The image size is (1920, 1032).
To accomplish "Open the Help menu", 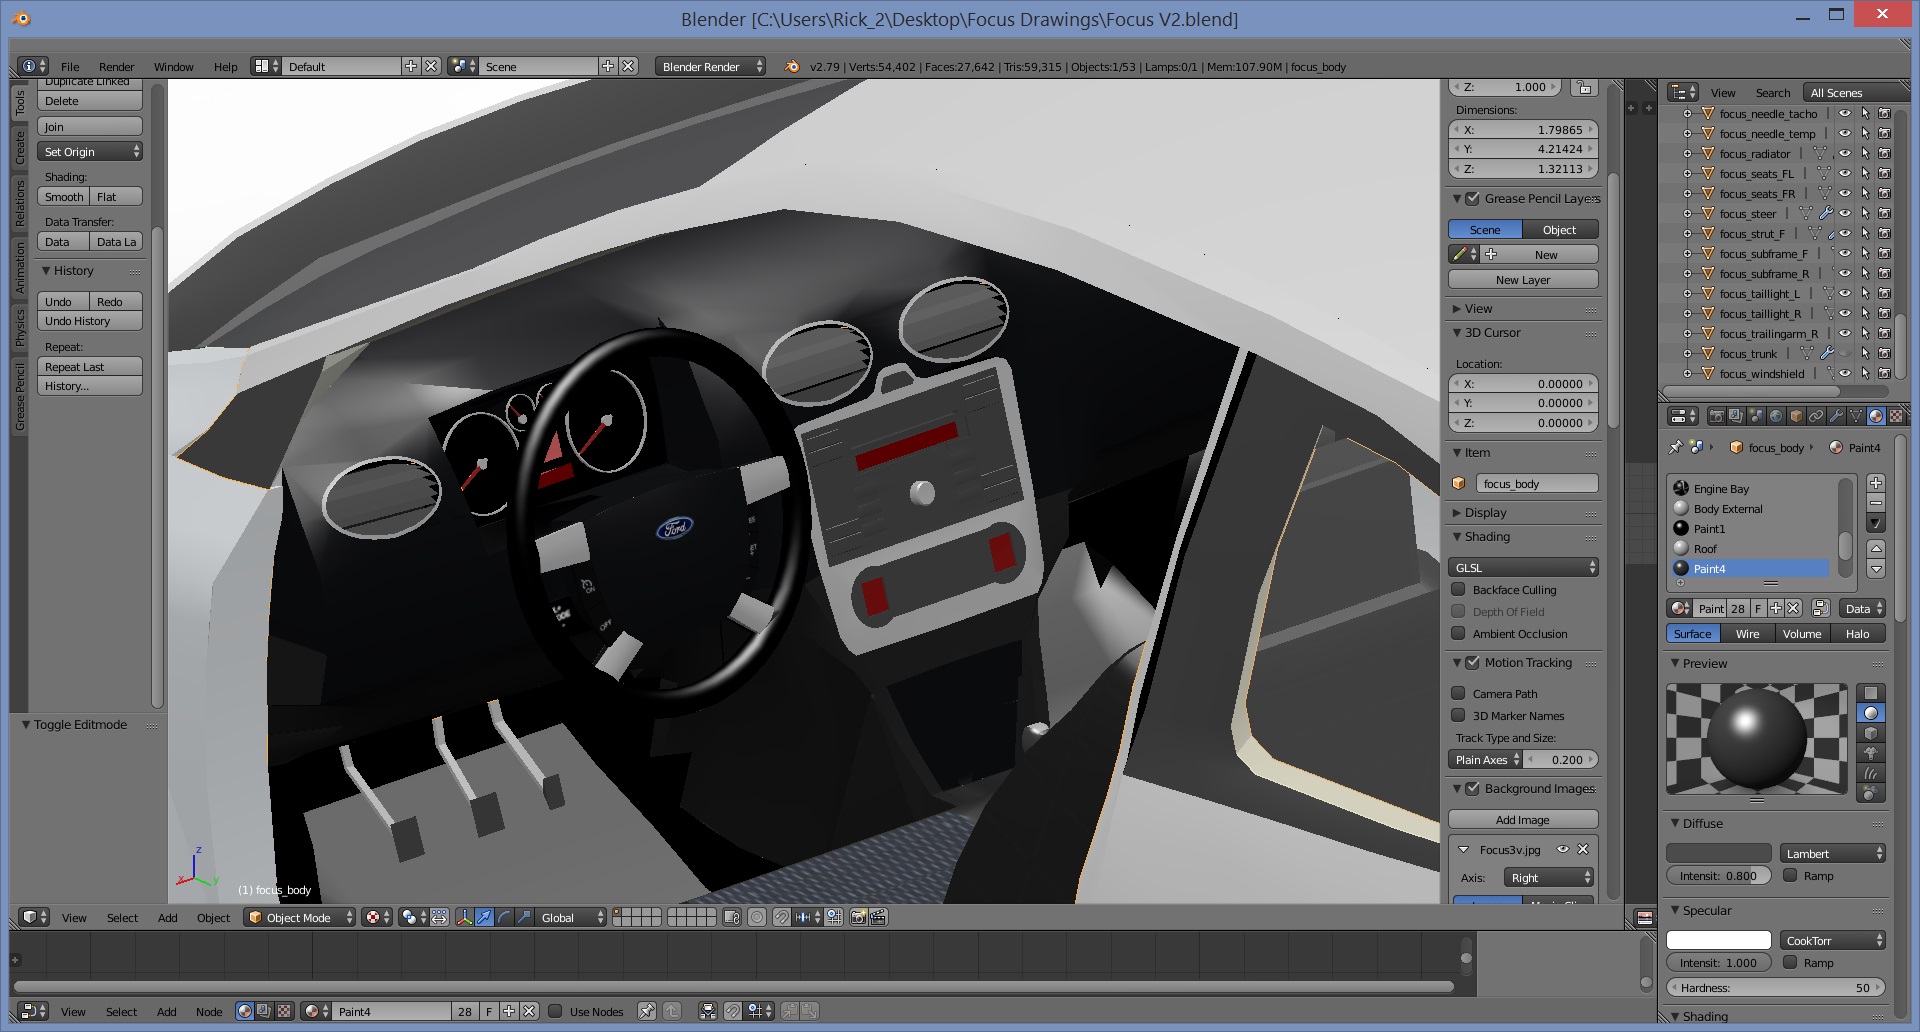I will point(225,67).
